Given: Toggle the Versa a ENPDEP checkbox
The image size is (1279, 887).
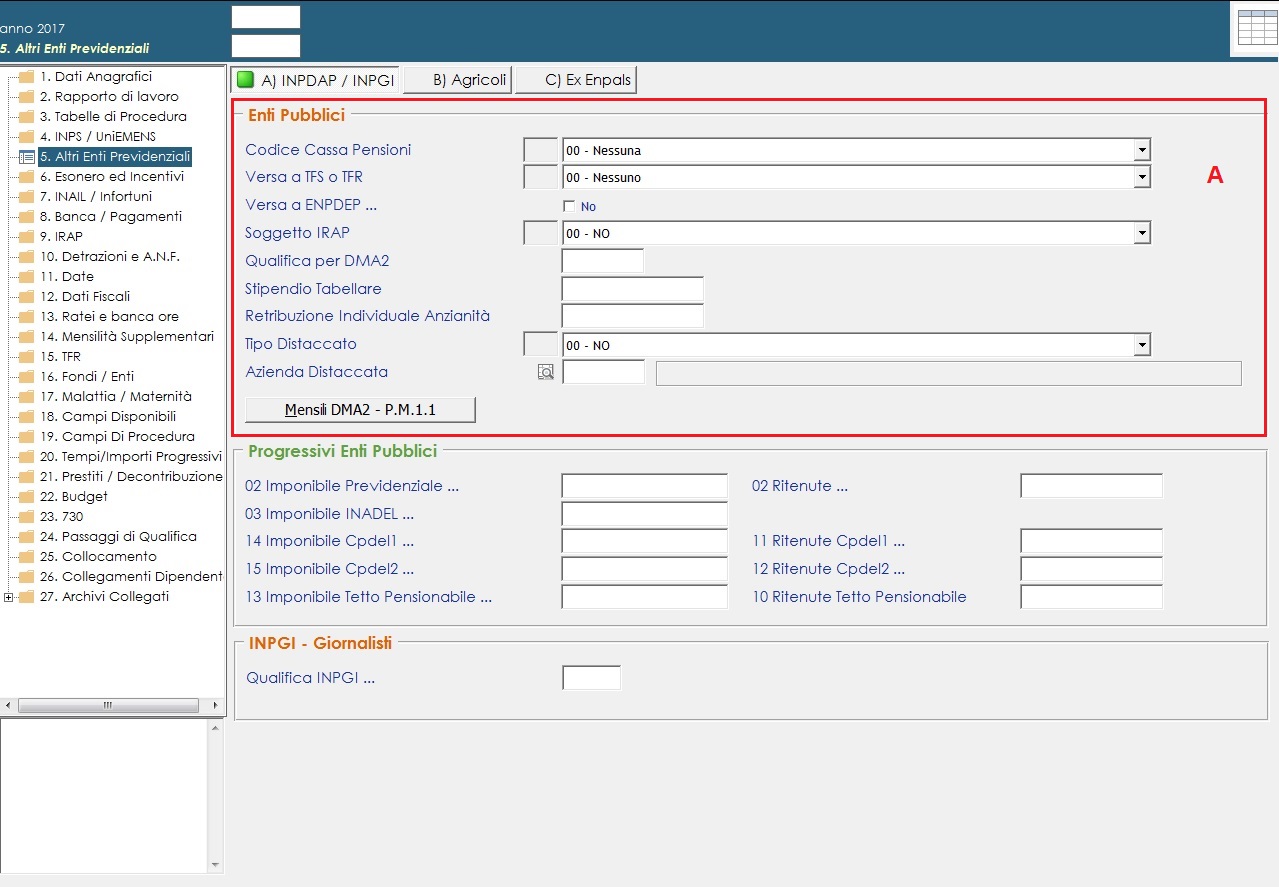Looking at the screenshot, I should 569,206.
